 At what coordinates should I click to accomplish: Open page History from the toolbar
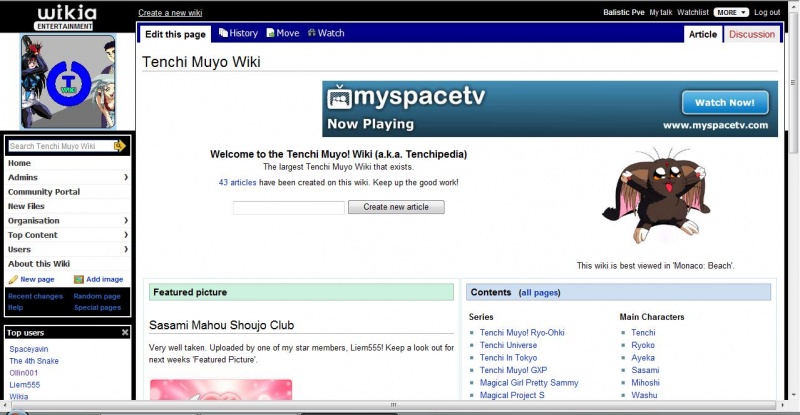click(238, 33)
